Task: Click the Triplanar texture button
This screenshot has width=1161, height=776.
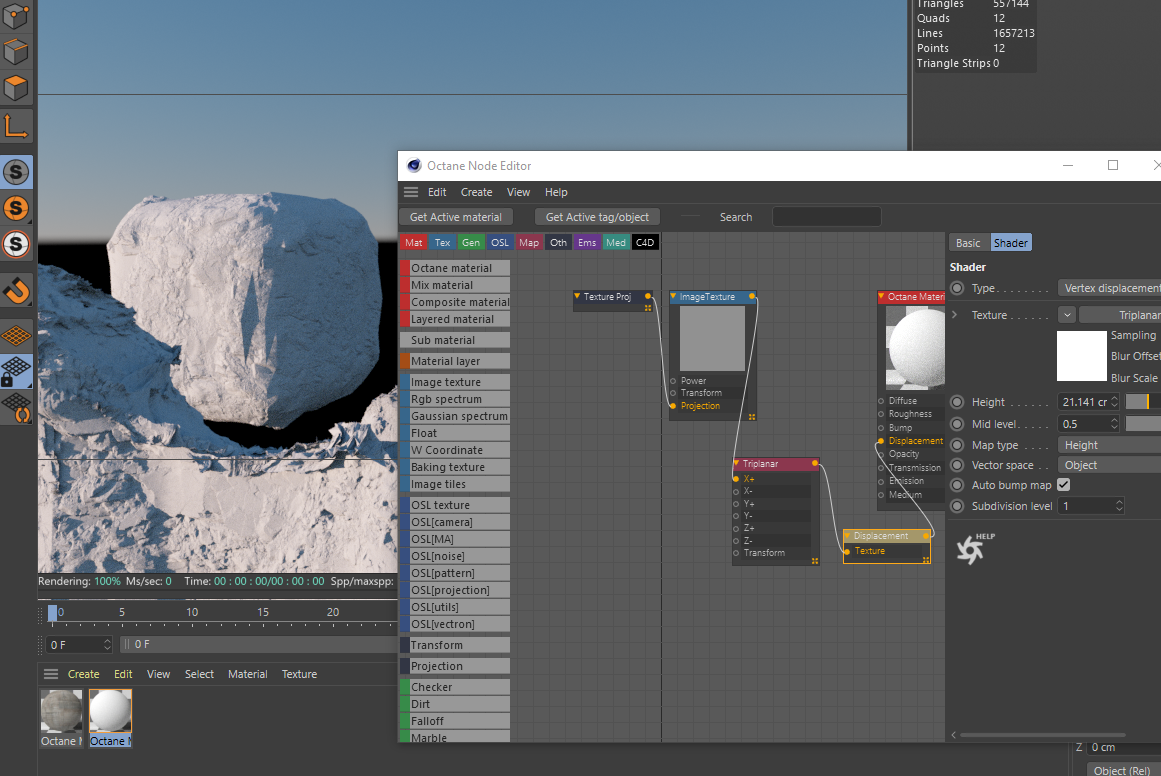Action: [1120, 315]
